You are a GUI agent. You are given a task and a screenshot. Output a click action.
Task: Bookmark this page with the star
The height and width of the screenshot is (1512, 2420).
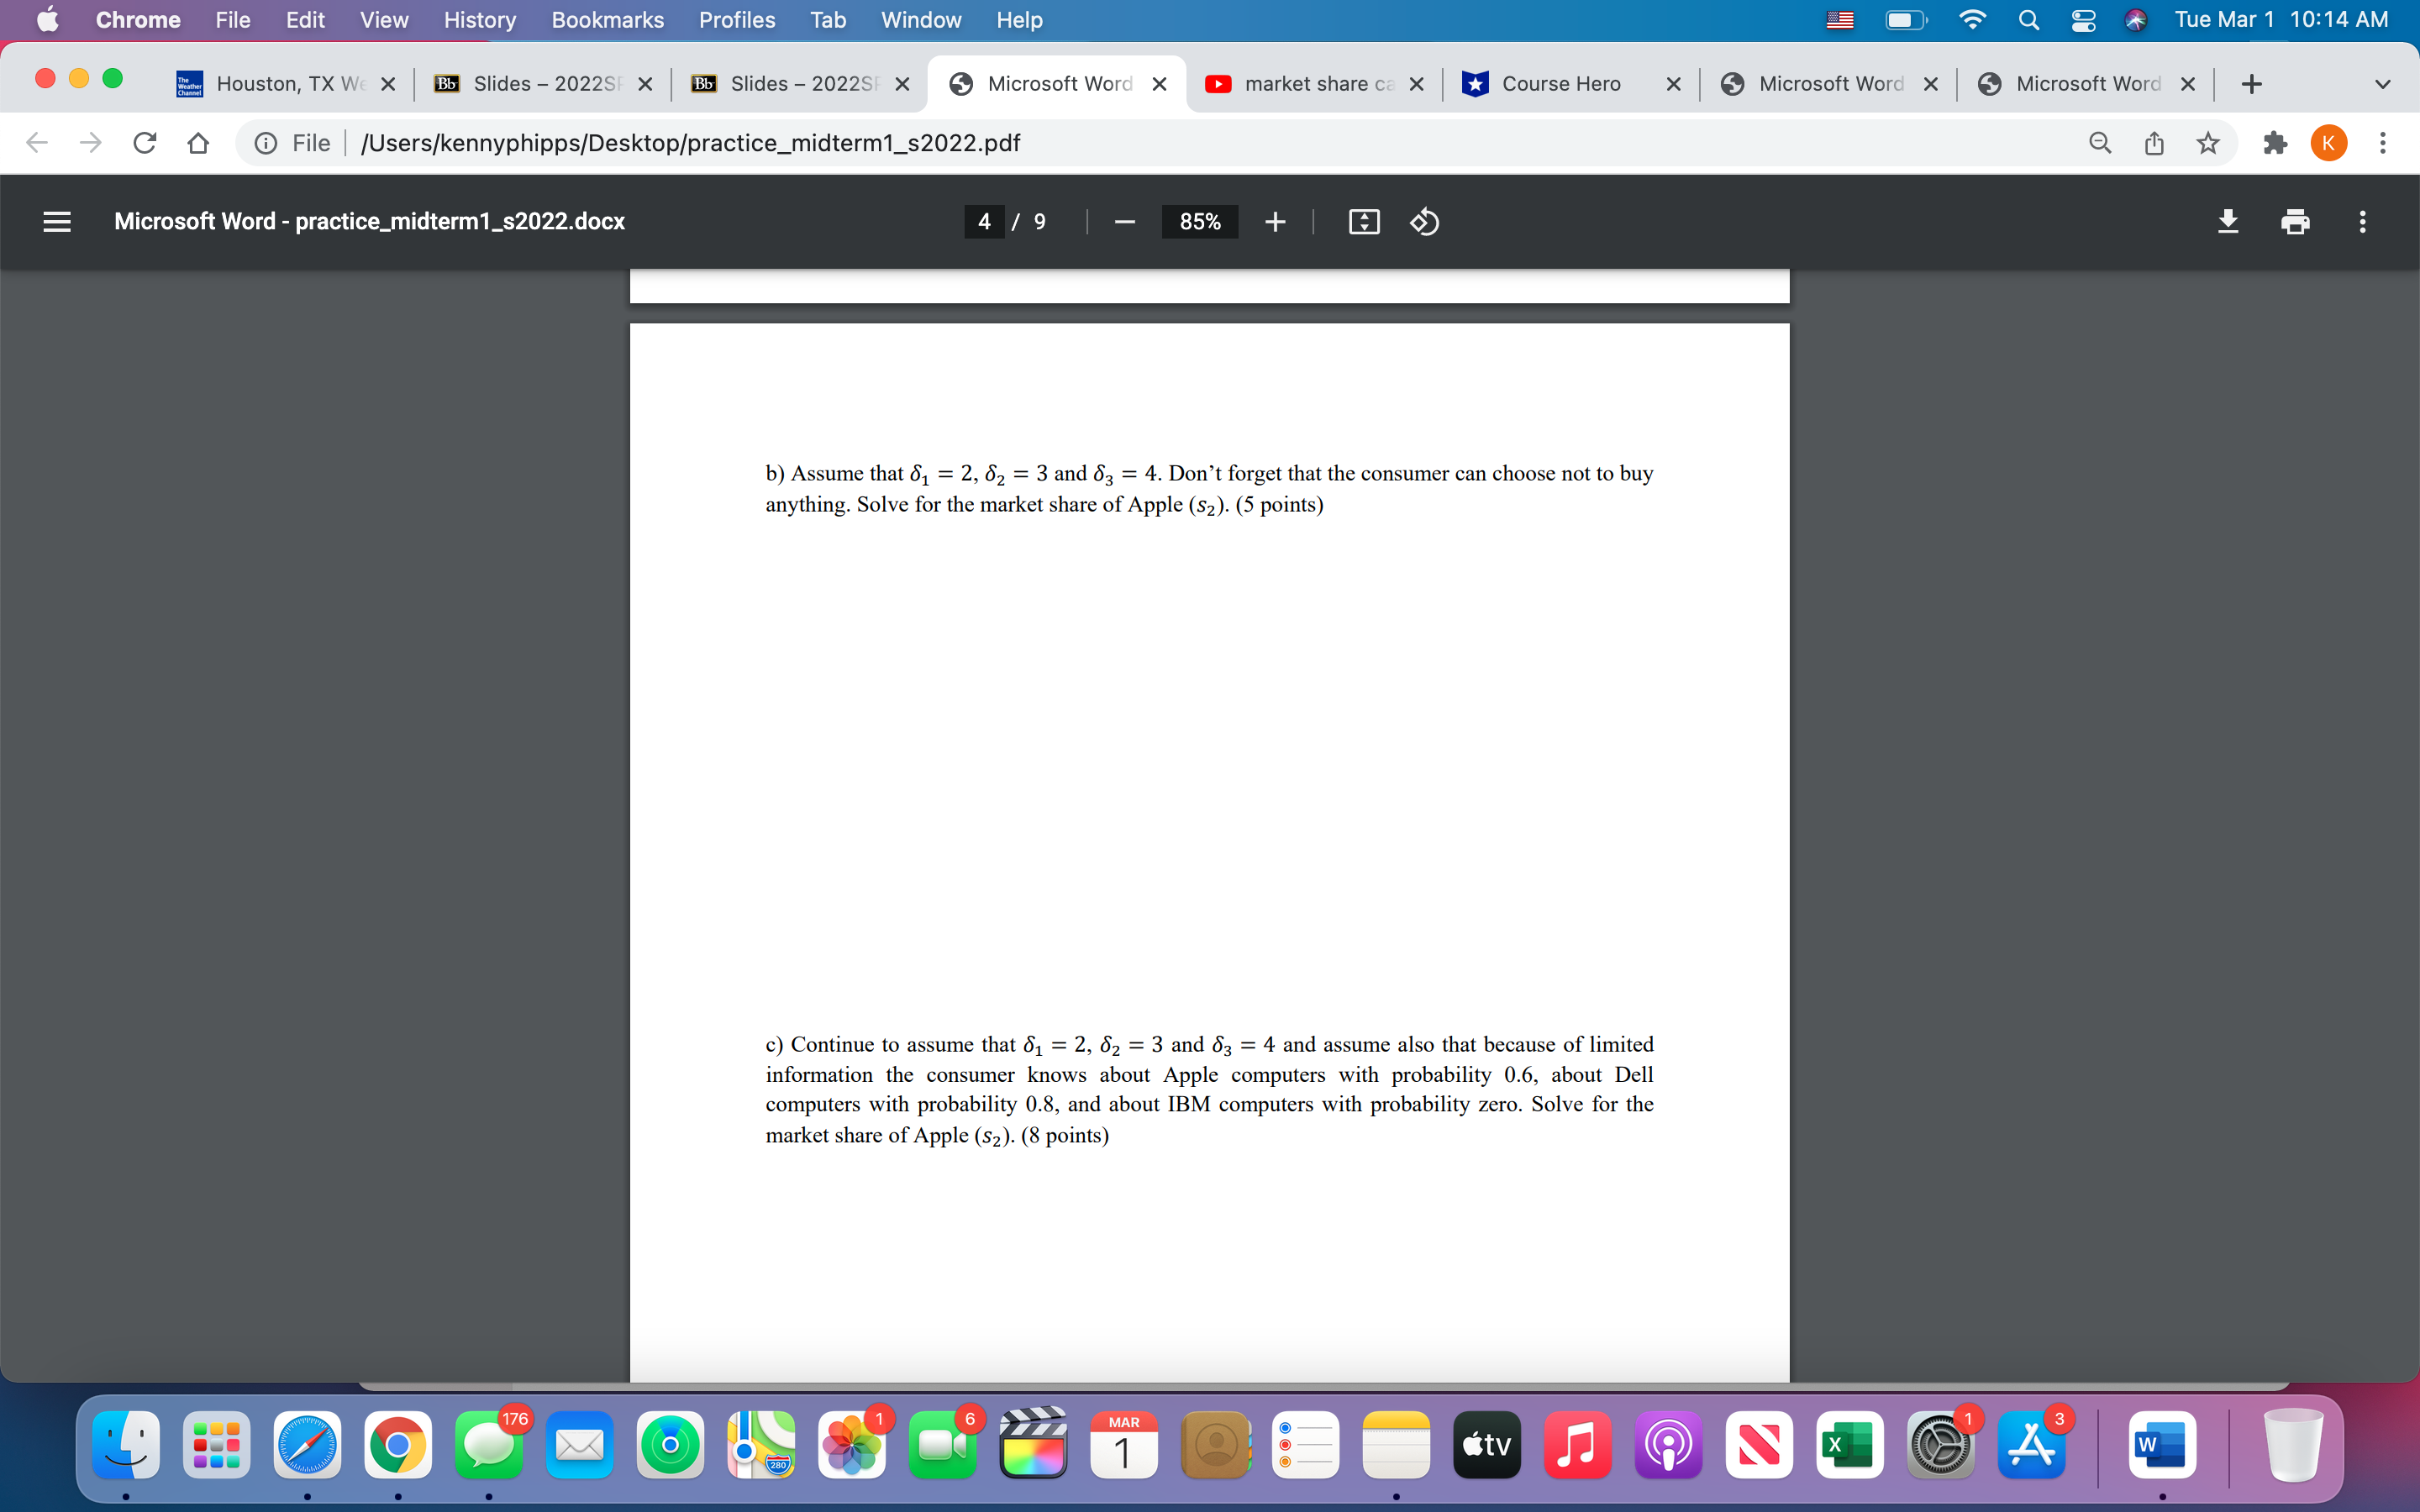coord(2209,143)
